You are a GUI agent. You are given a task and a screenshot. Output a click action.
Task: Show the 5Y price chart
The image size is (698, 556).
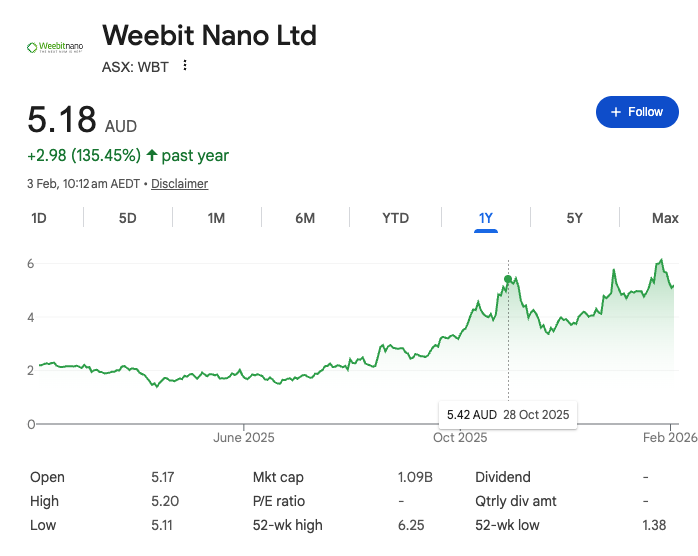[x=574, y=218]
